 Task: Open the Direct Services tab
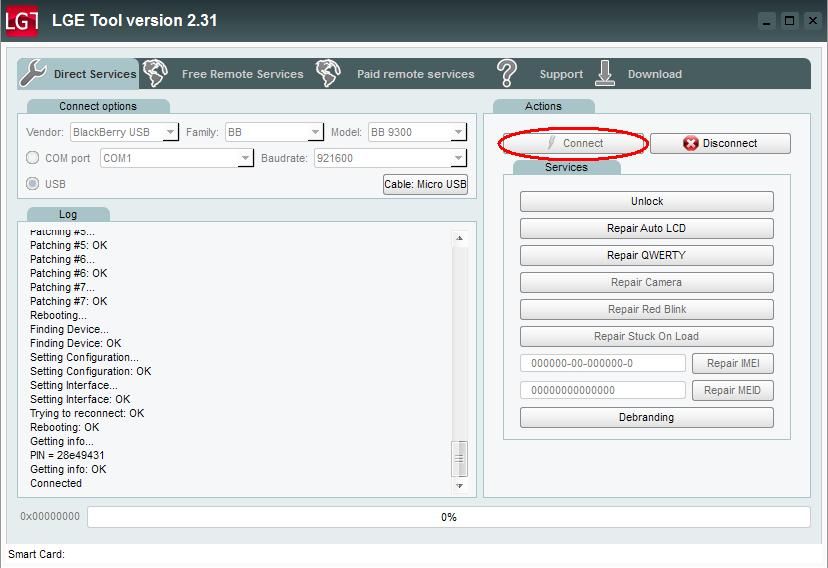coord(78,74)
